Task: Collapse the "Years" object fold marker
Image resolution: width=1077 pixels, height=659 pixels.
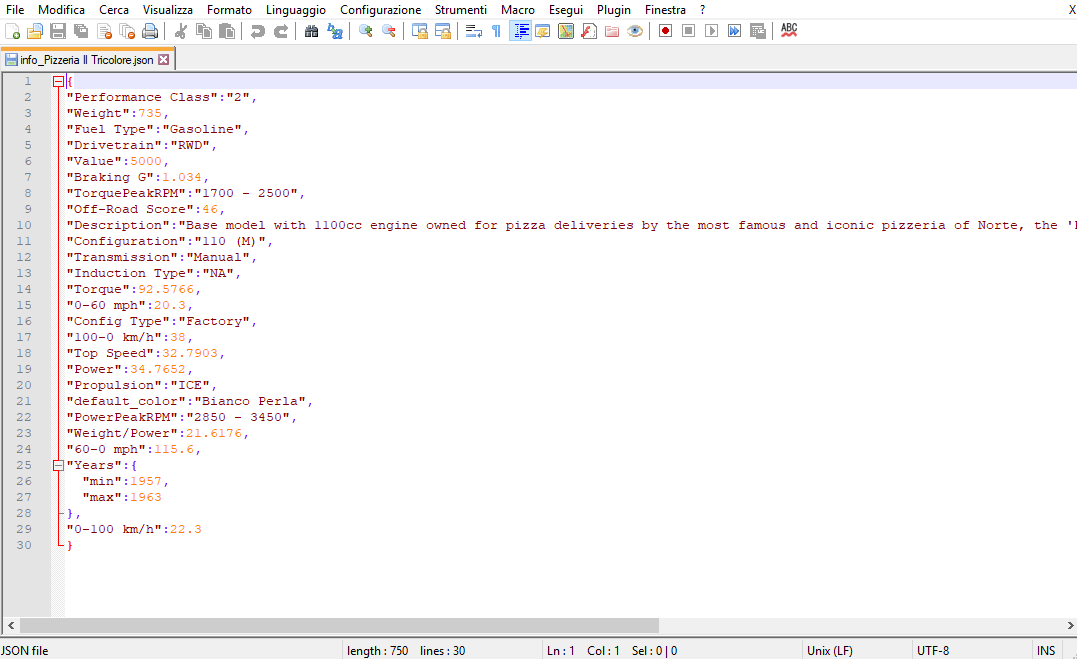Action: [x=58, y=465]
